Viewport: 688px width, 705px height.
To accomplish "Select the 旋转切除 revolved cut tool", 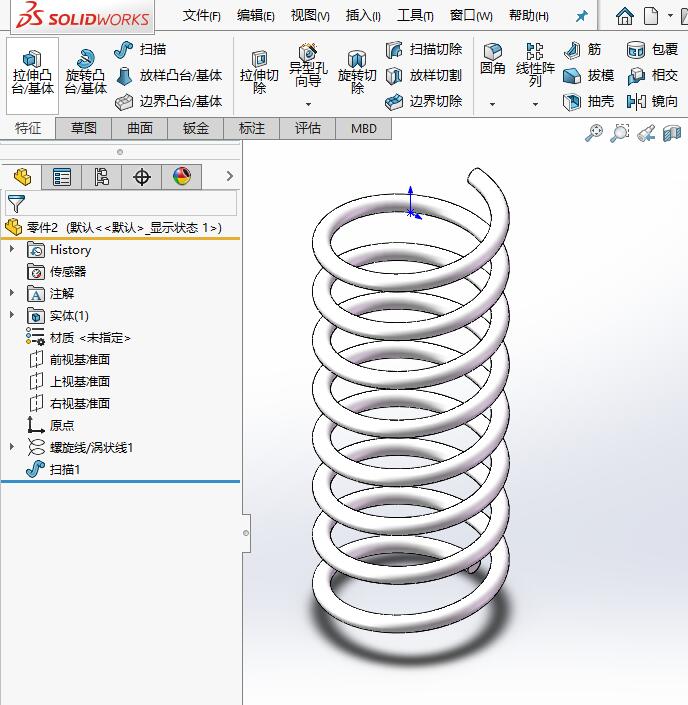I will 357,73.
